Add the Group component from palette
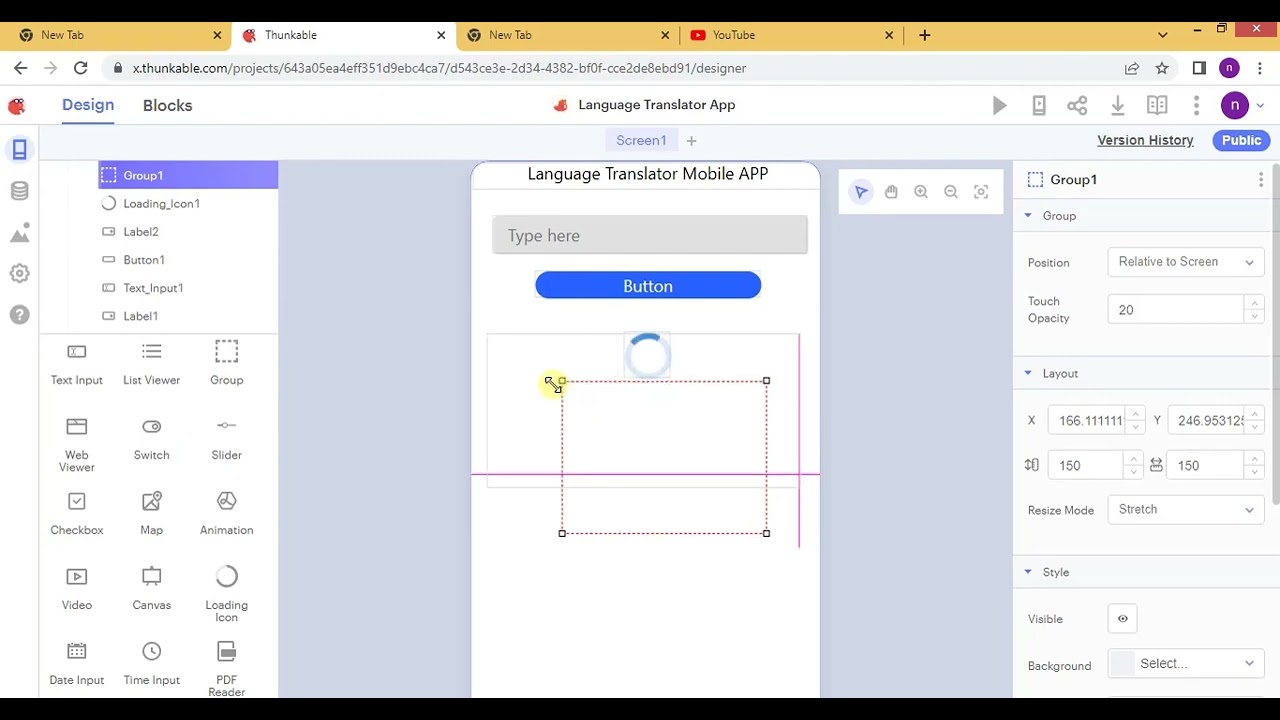Image resolution: width=1280 pixels, height=720 pixels. pyautogui.click(x=227, y=364)
